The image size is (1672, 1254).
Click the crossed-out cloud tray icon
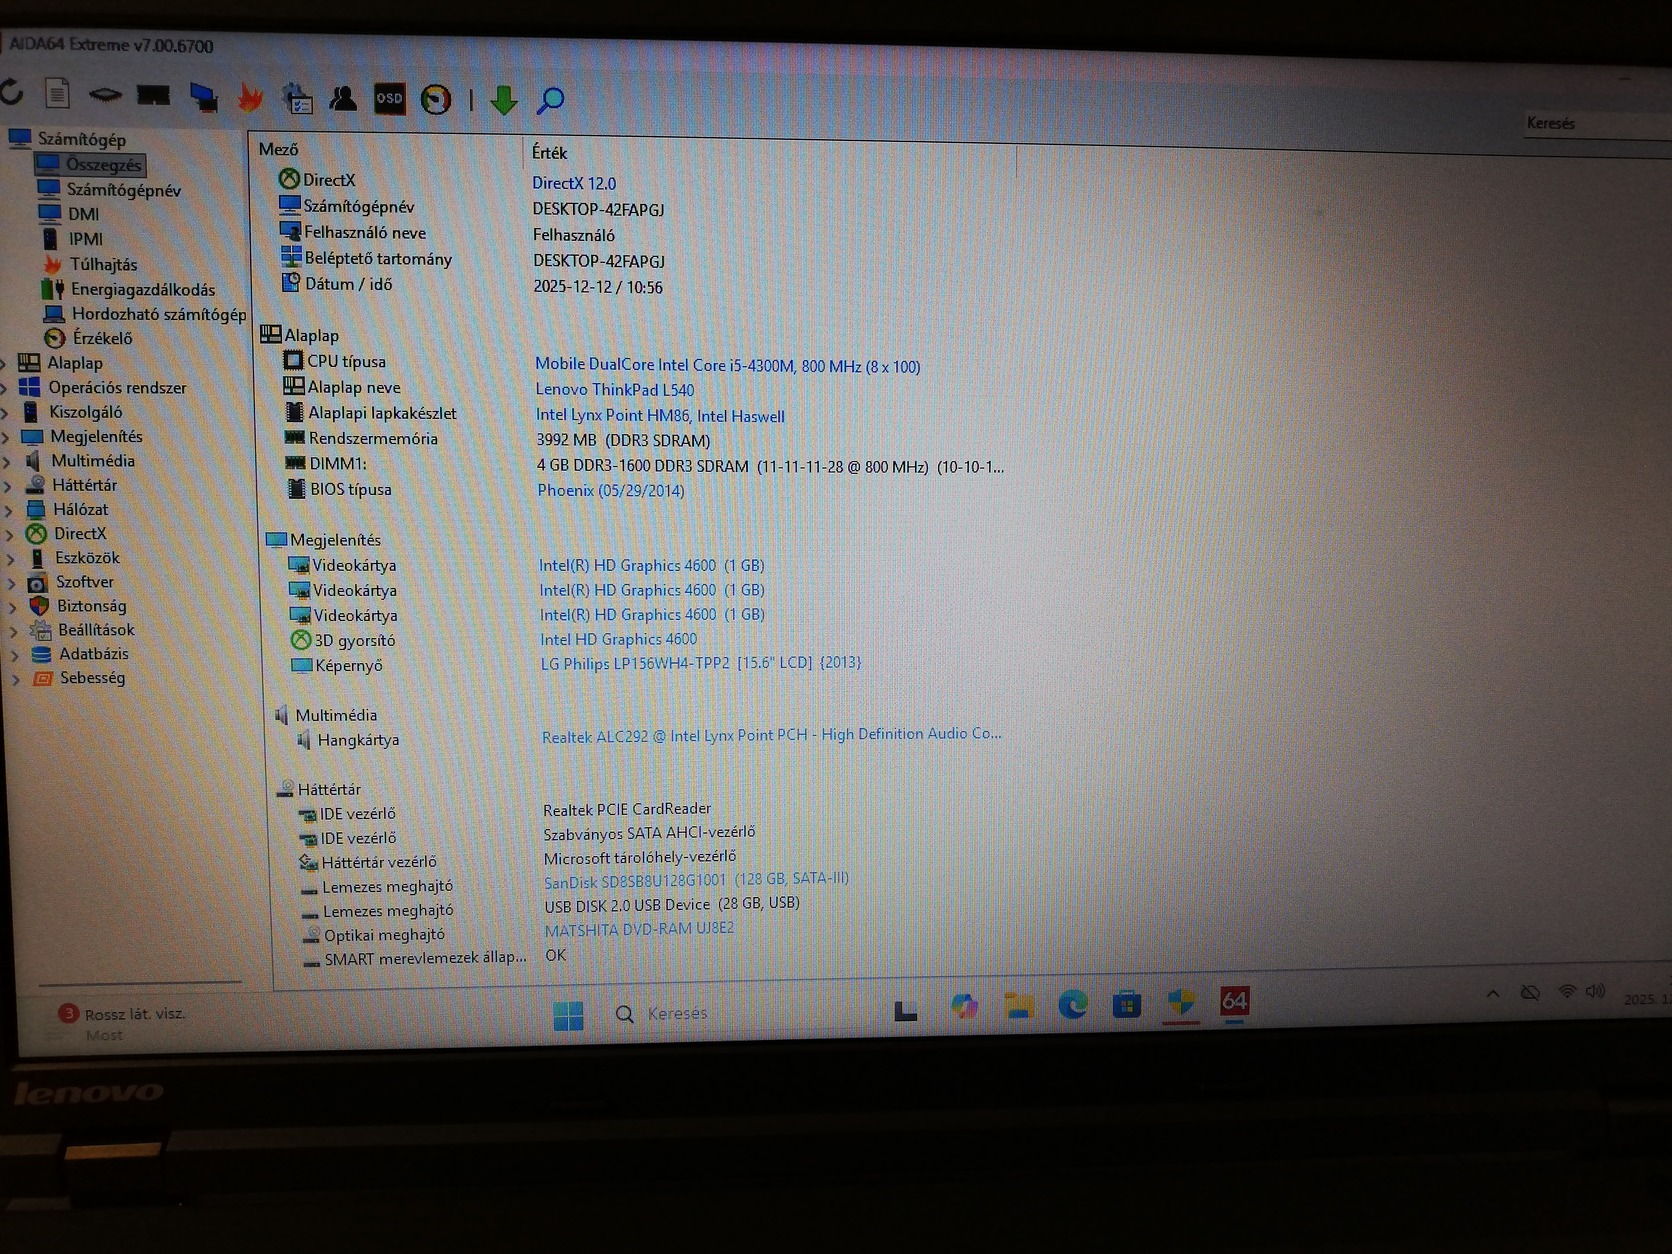[1530, 993]
